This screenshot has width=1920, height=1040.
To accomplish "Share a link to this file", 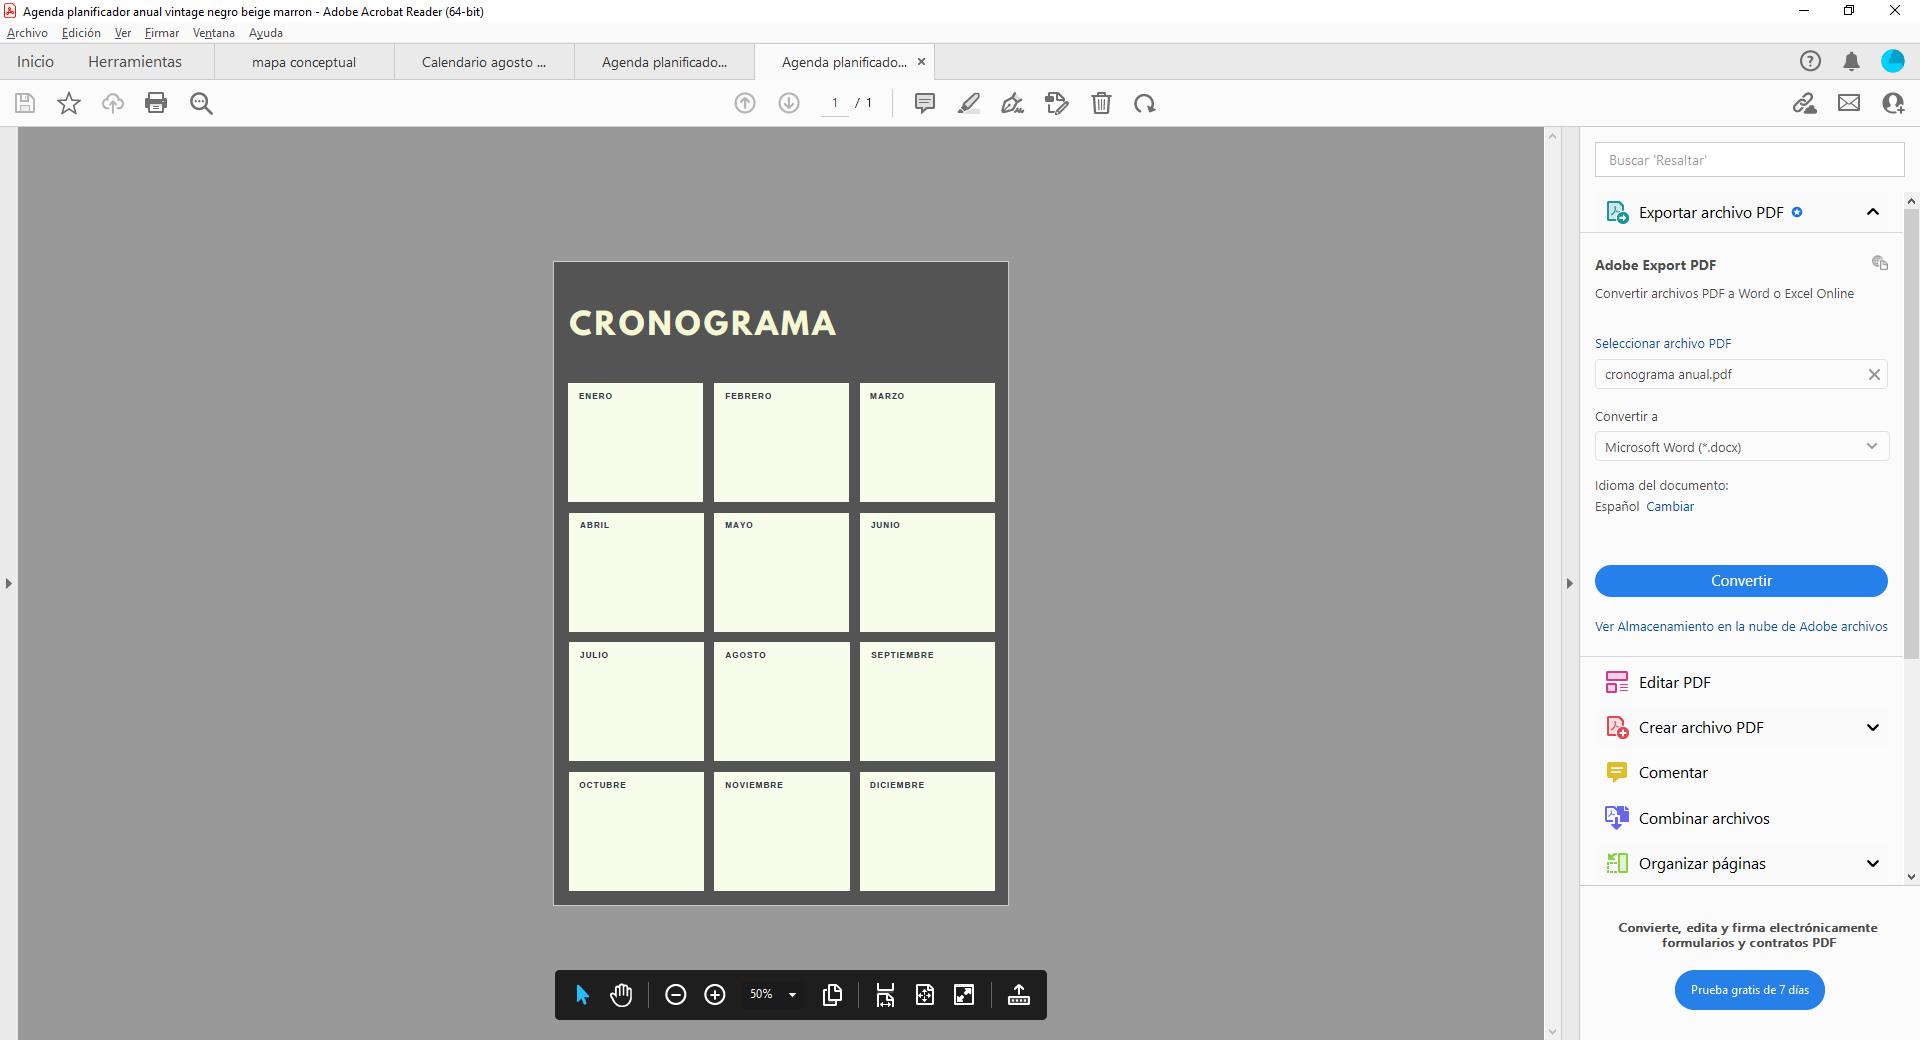I will point(1805,103).
